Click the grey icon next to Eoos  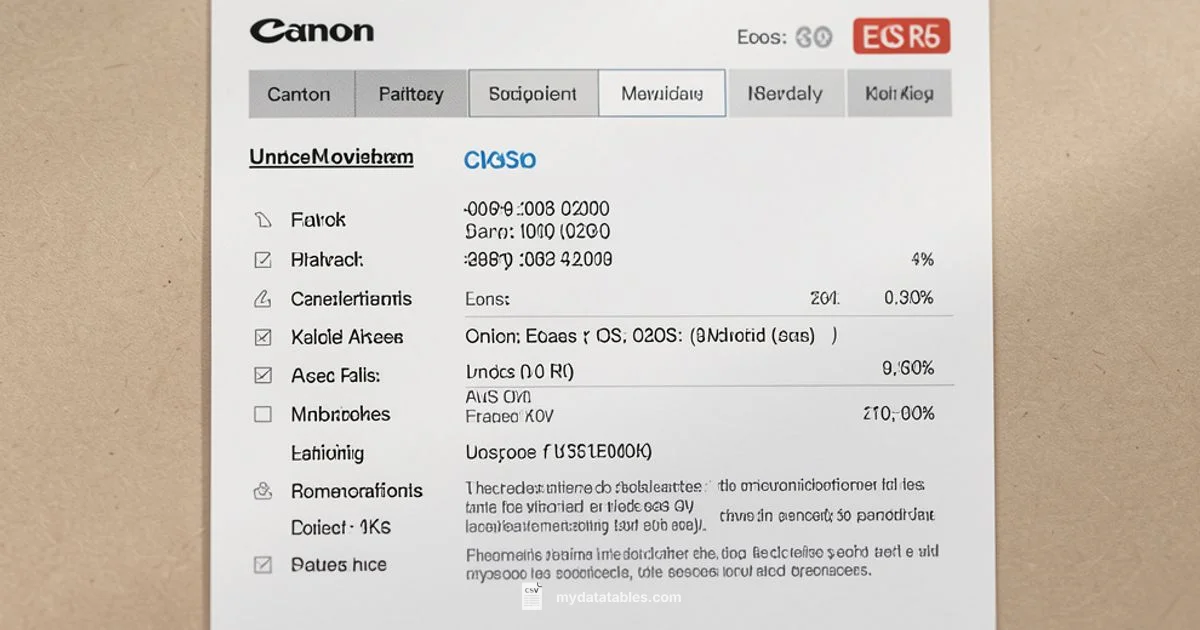coord(814,38)
